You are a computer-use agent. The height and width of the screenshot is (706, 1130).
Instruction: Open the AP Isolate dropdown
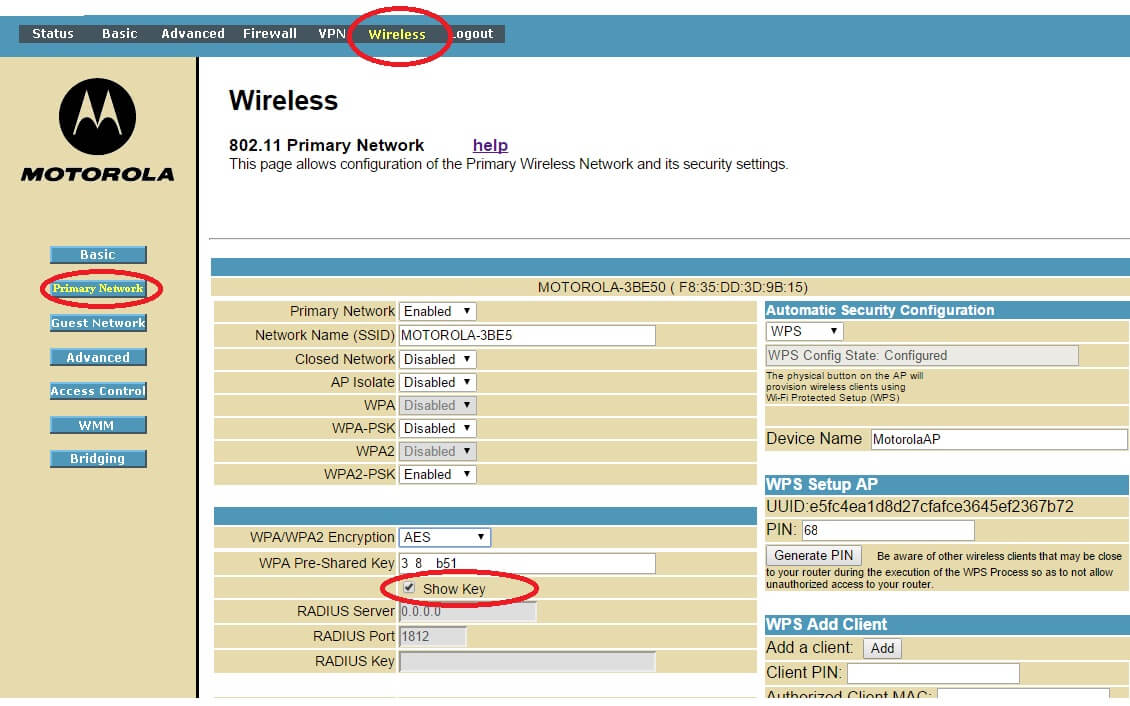[x=437, y=382]
